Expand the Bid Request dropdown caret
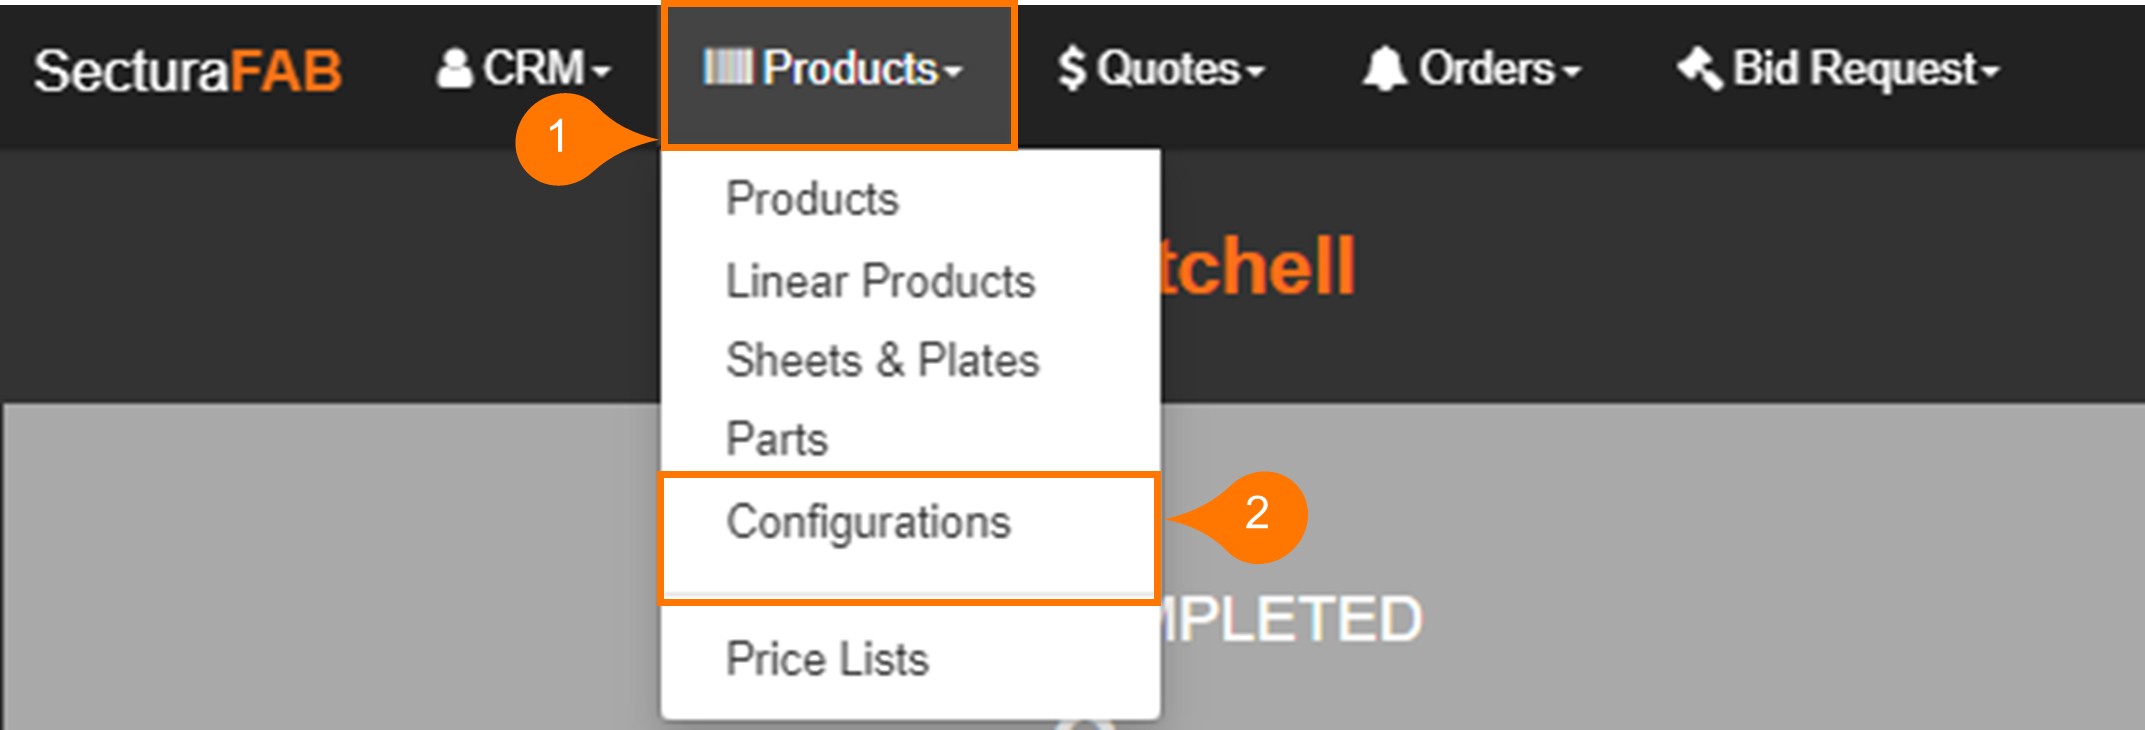 [x=1990, y=72]
